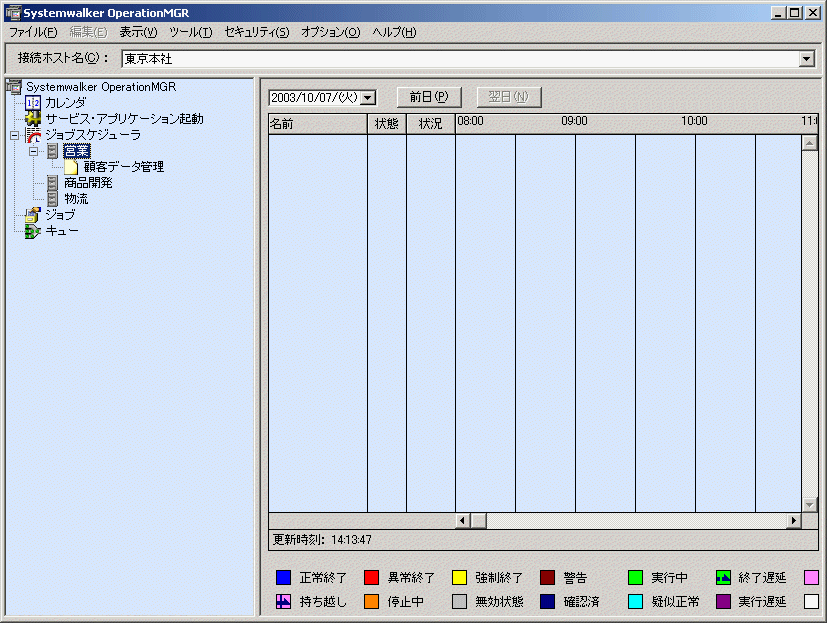Select the ジョブ tree label
The width and height of the screenshot is (827, 623).
tap(60, 215)
